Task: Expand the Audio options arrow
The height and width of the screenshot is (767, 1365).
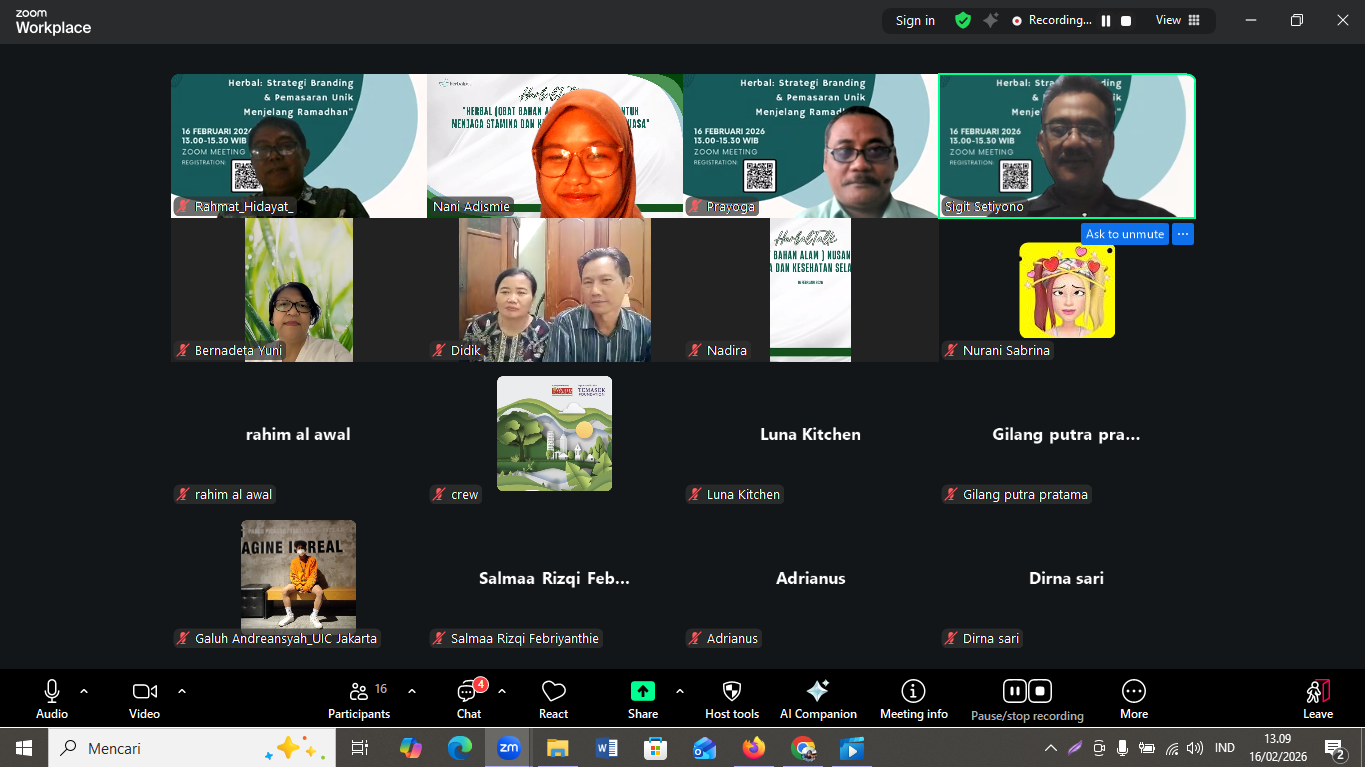Action: click(84, 691)
